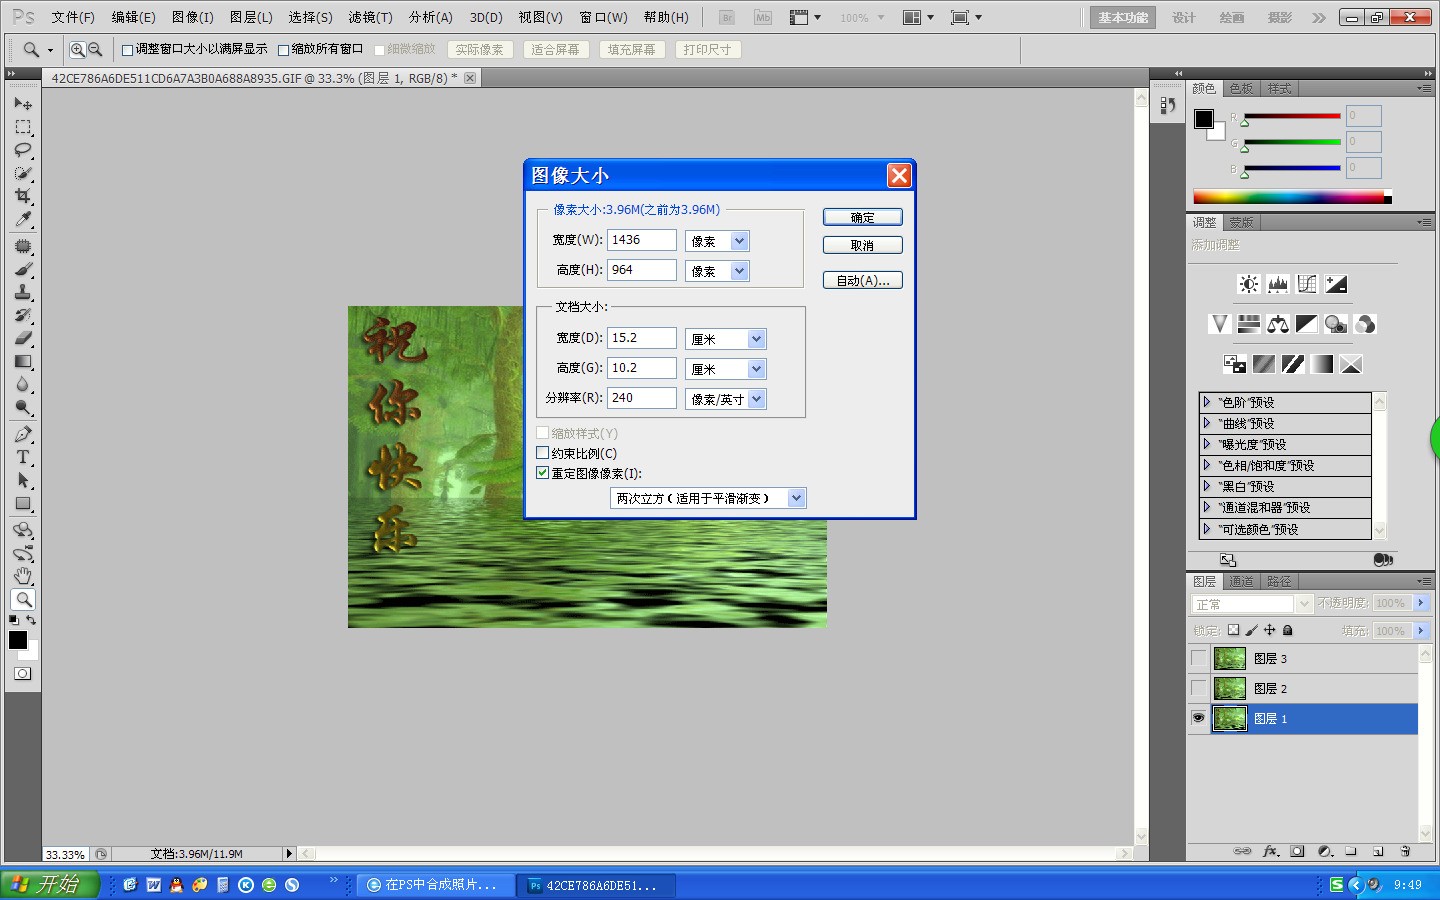The height and width of the screenshot is (900, 1440).
Task: Open the Filter menu
Action: [x=370, y=17]
